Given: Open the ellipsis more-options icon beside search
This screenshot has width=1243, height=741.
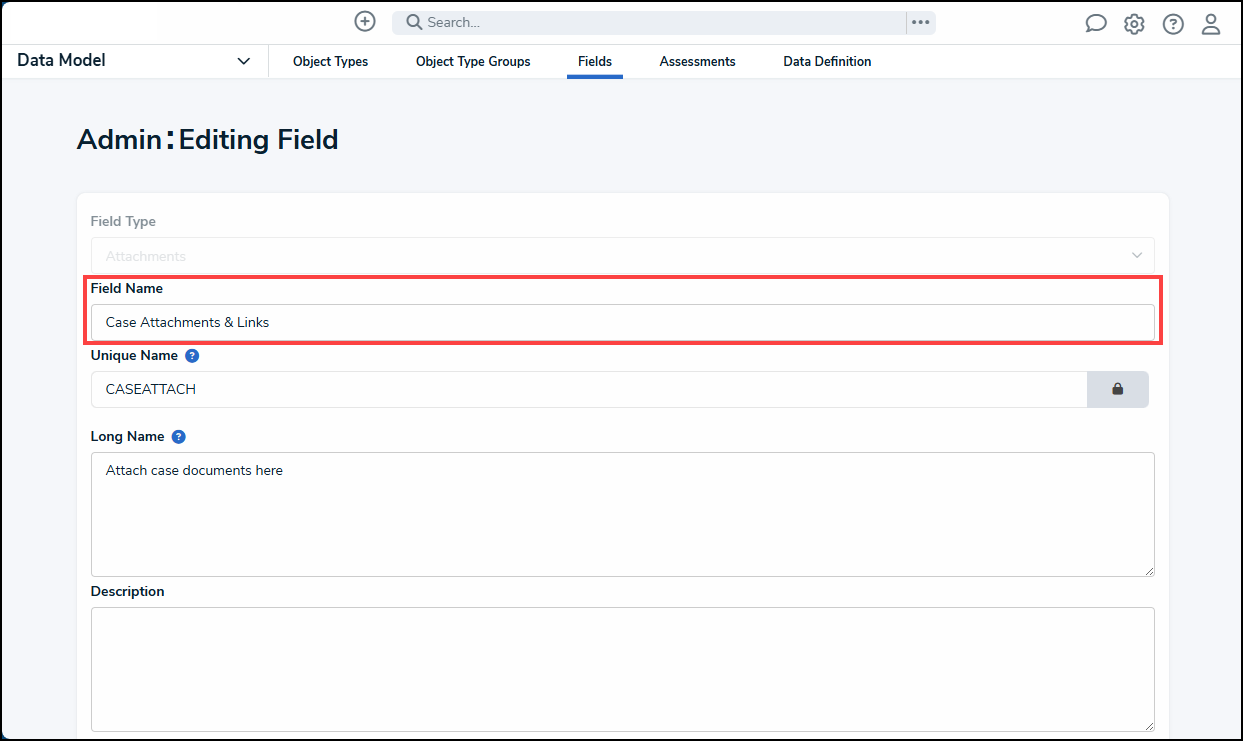Looking at the screenshot, I should [920, 22].
